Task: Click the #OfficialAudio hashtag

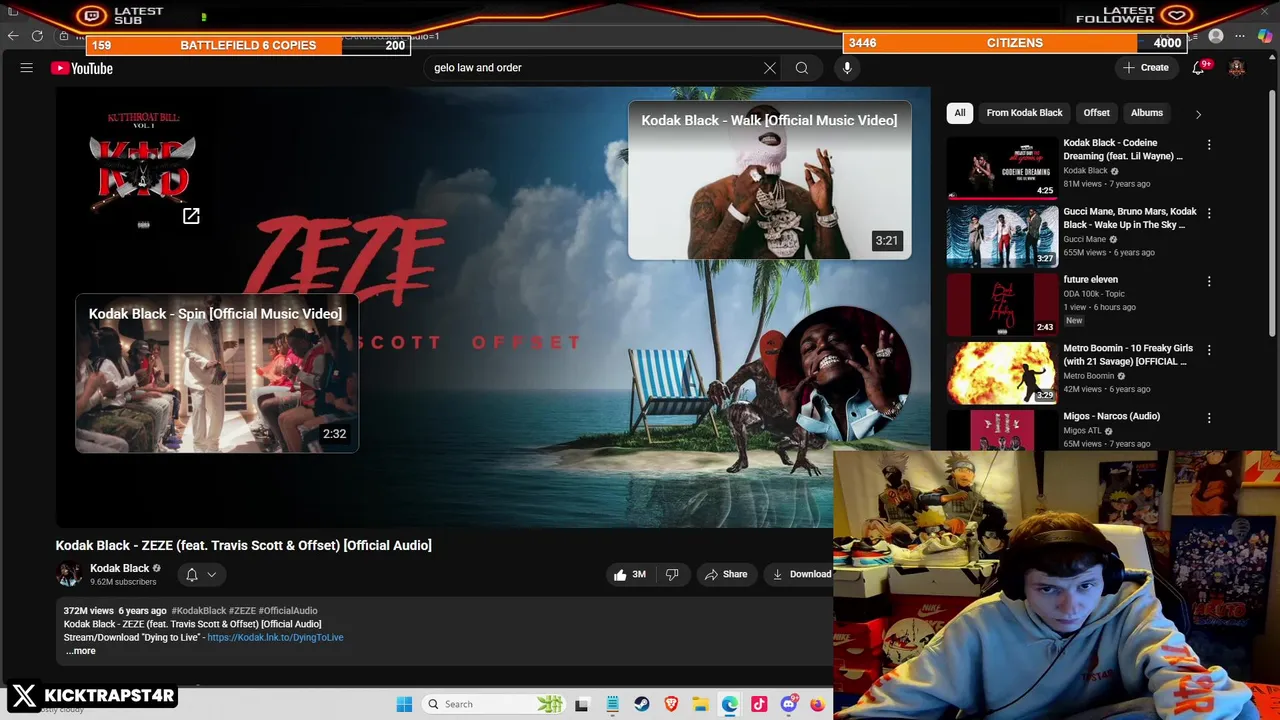Action: click(288, 610)
